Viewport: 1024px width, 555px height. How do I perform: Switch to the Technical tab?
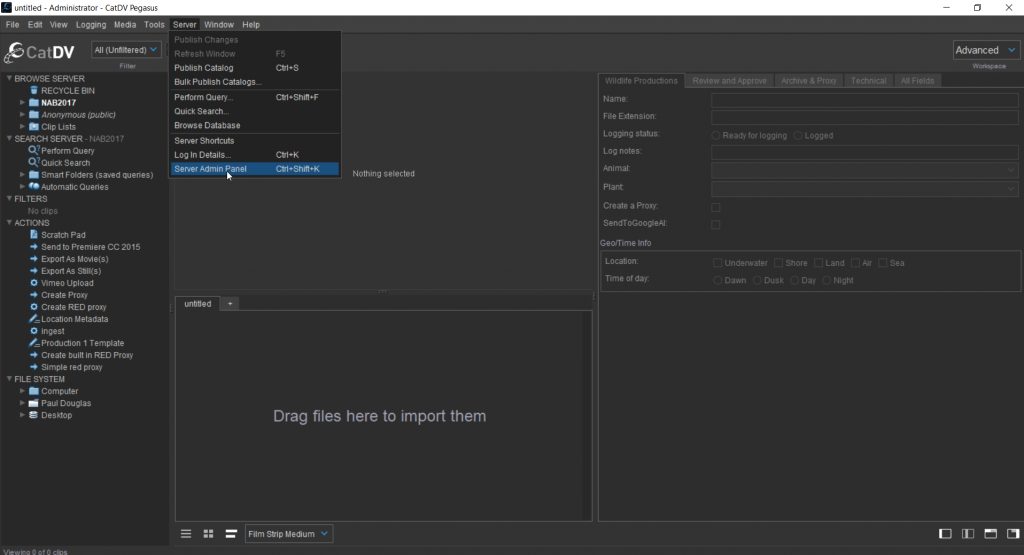(x=868, y=81)
